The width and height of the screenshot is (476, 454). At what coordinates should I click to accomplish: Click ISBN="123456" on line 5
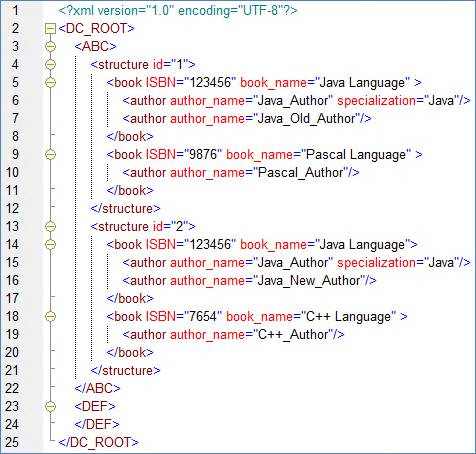pos(191,82)
